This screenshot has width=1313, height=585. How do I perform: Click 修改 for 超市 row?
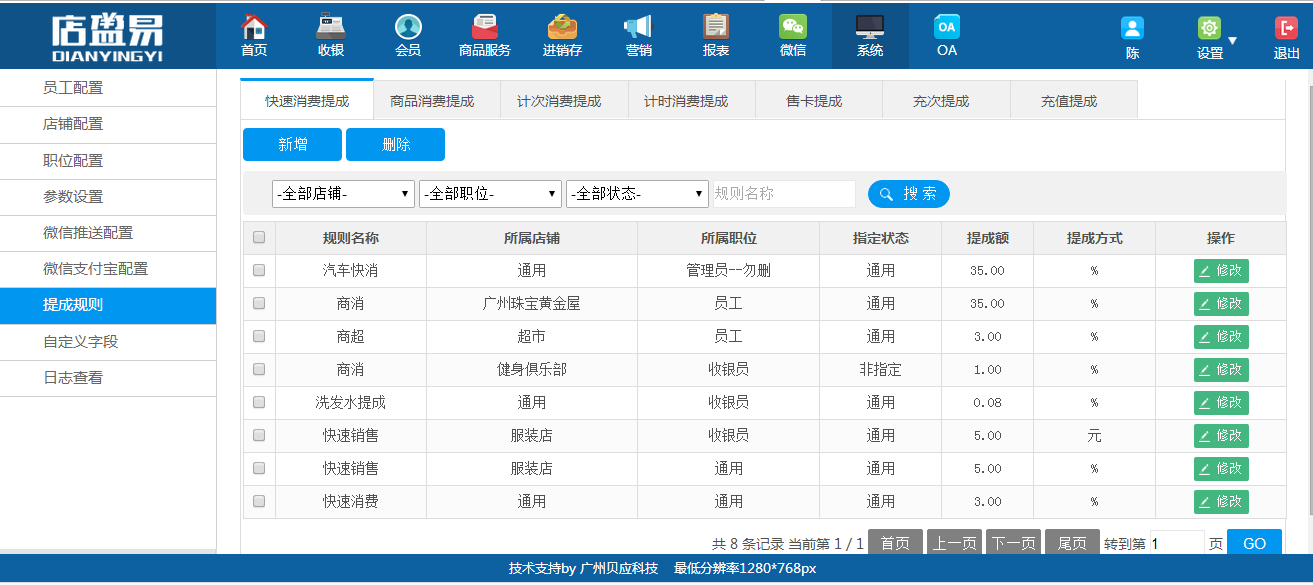pyautogui.click(x=1221, y=337)
